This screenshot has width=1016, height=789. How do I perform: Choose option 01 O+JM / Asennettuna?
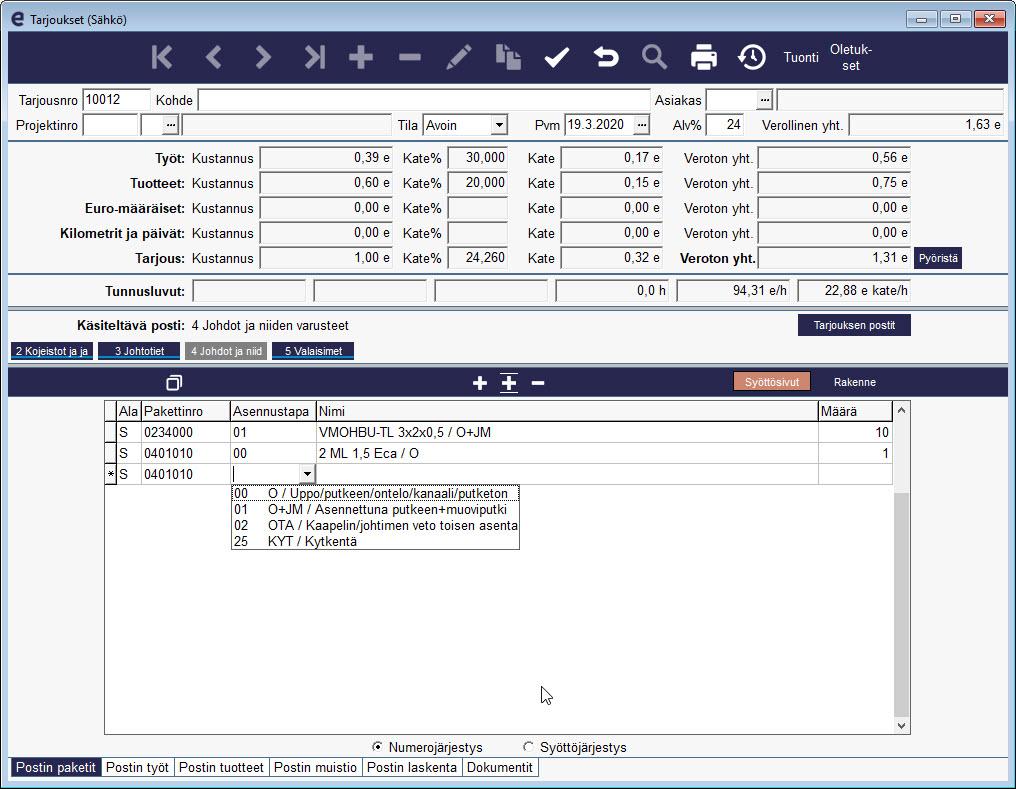[x=375, y=510]
